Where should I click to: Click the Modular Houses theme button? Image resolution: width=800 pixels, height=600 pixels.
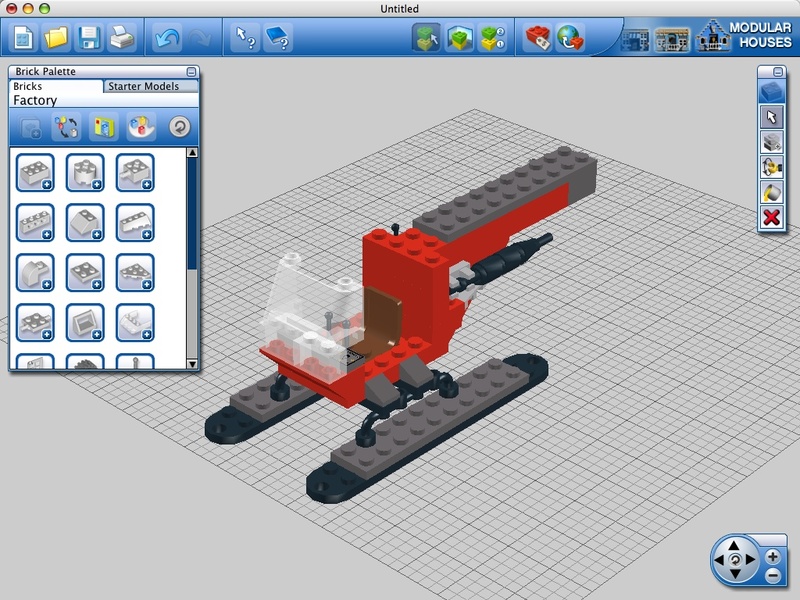744,36
